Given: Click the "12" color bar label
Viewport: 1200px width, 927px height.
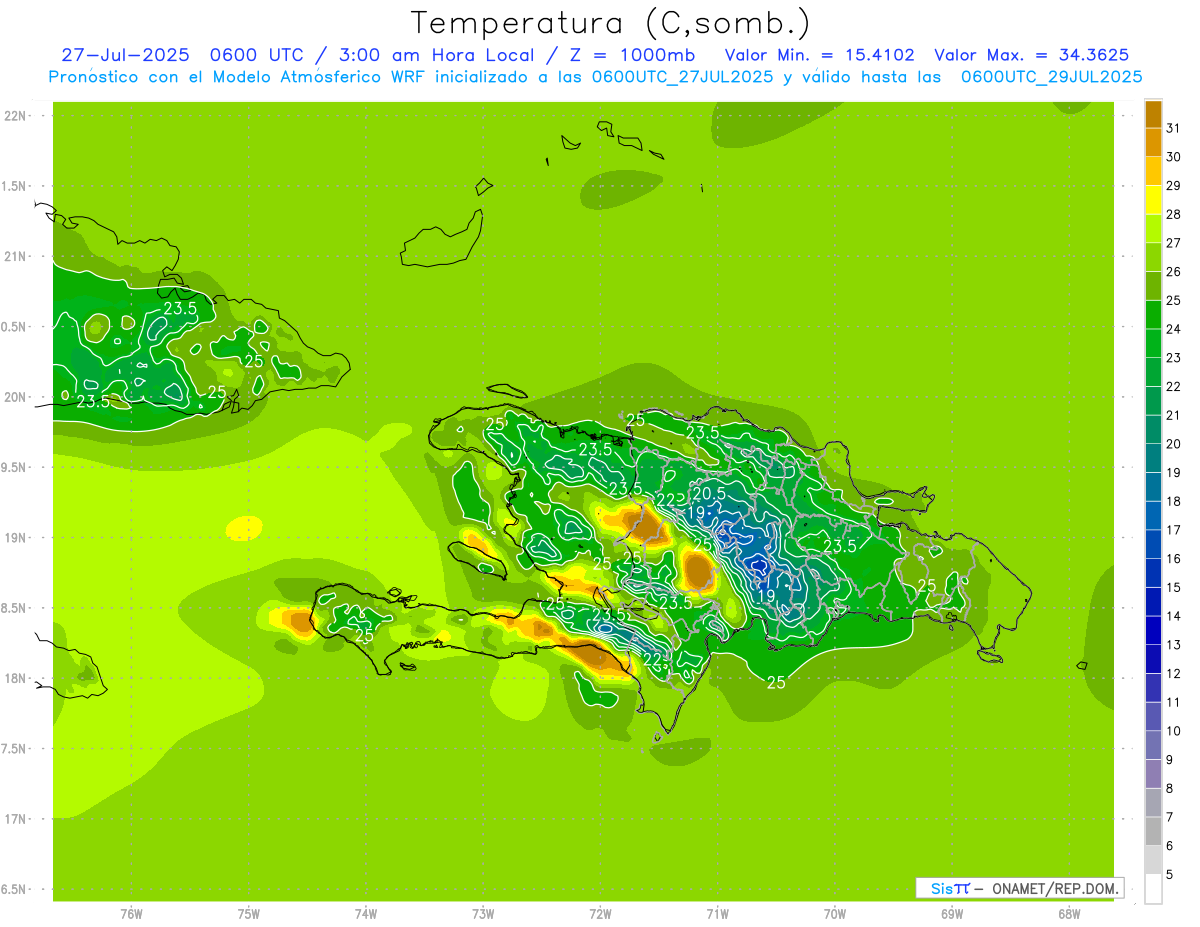Looking at the screenshot, I should pyautogui.click(x=1173, y=674).
